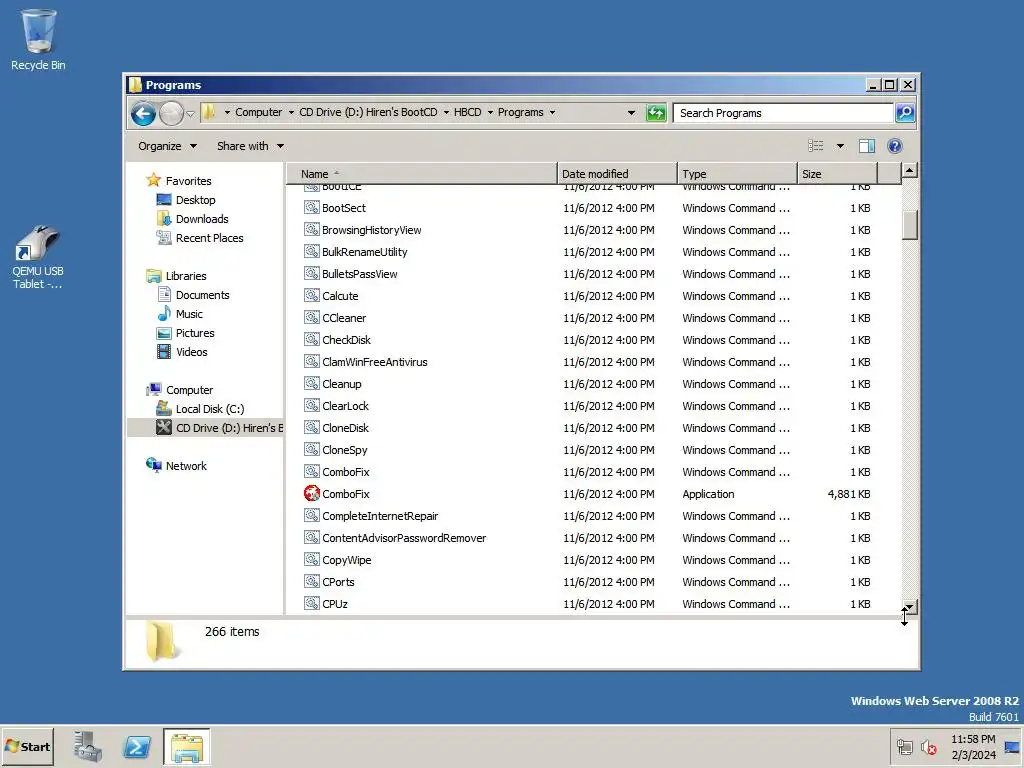Launch Windows PowerShell from taskbar

click(137, 746)
